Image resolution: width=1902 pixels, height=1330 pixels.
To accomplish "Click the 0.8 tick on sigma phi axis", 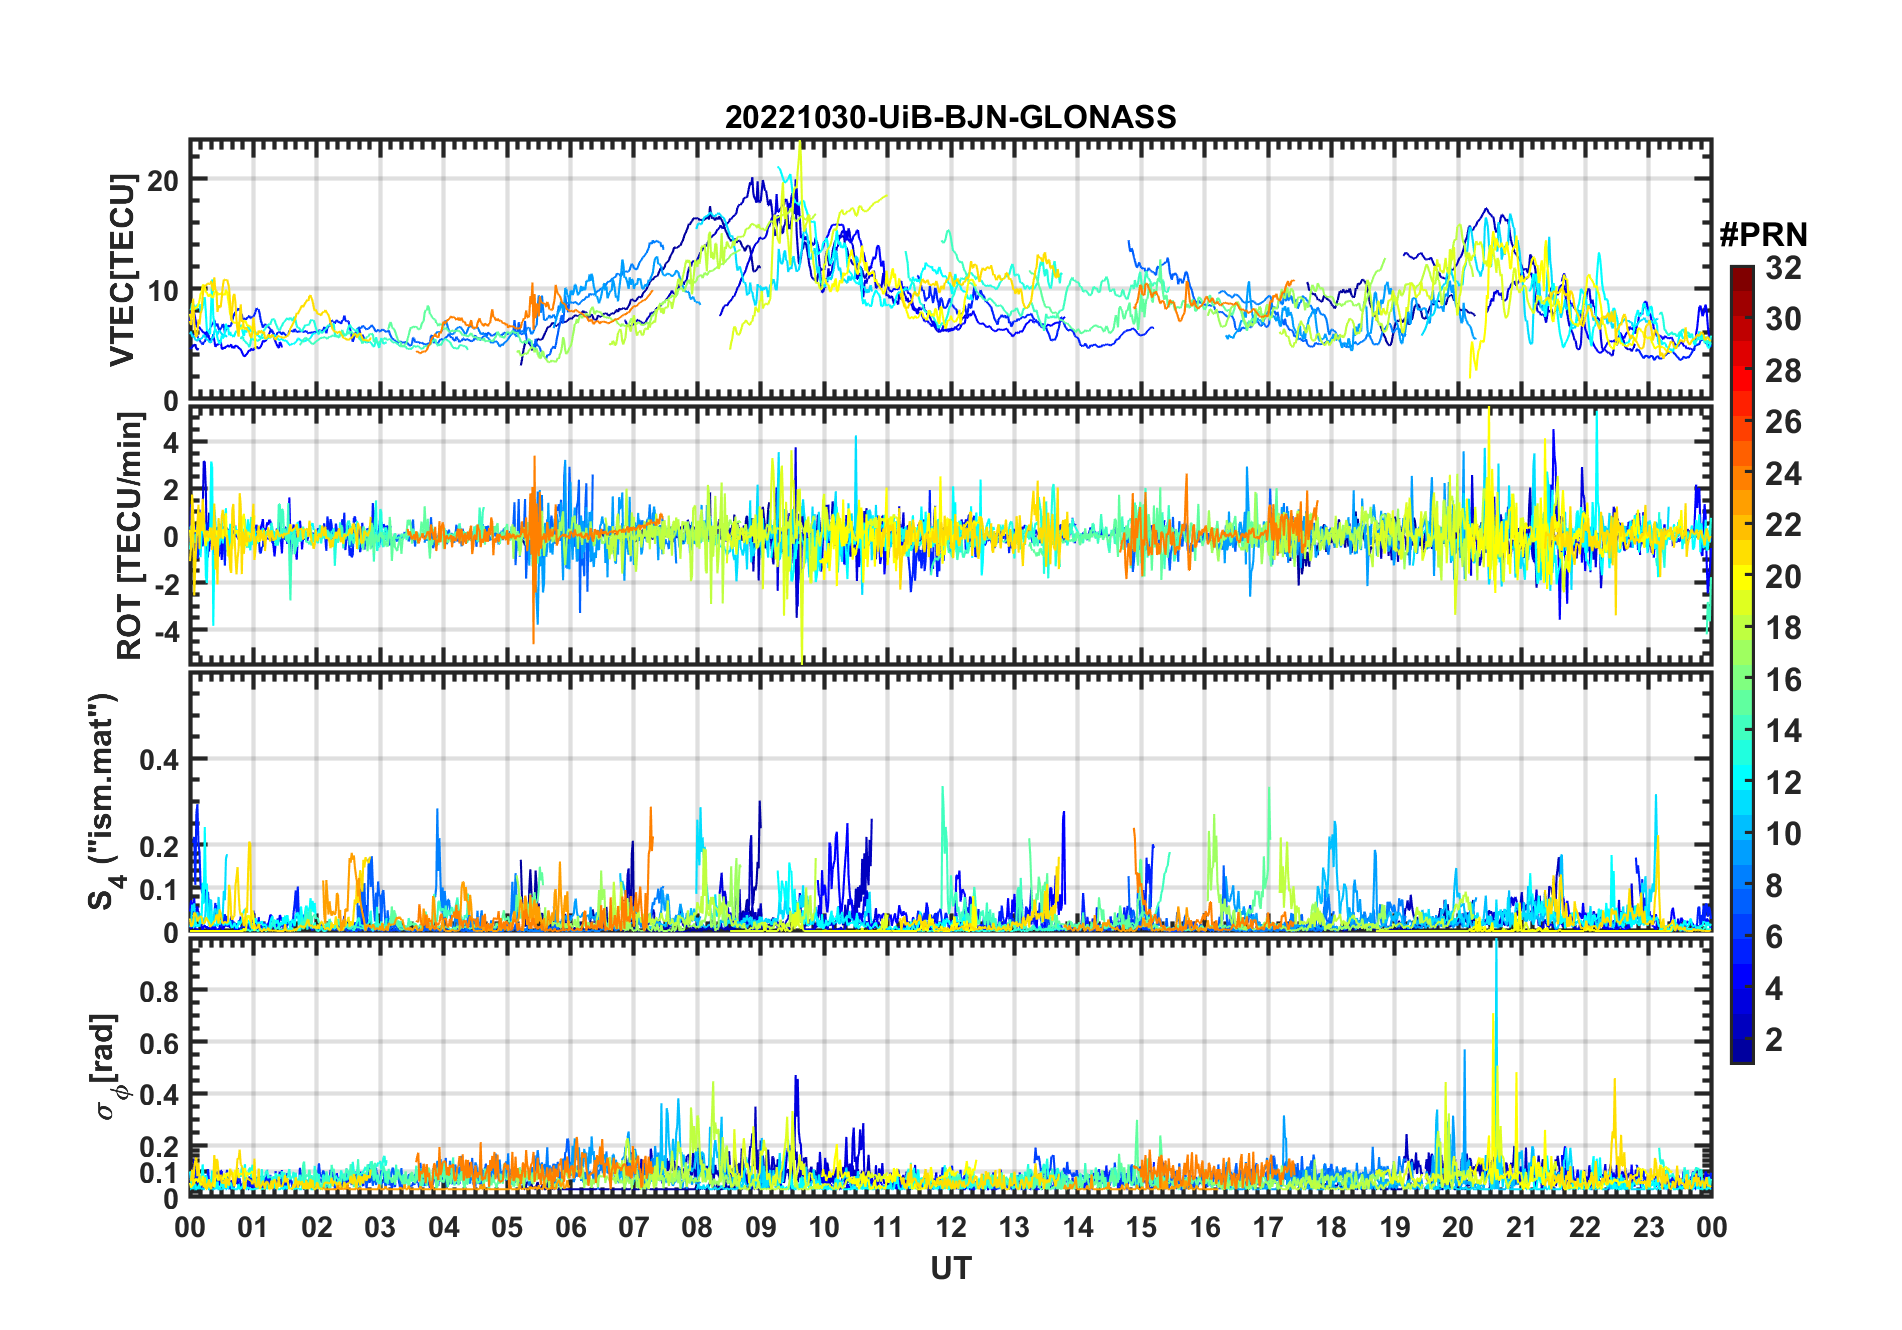I will [159, 991].
